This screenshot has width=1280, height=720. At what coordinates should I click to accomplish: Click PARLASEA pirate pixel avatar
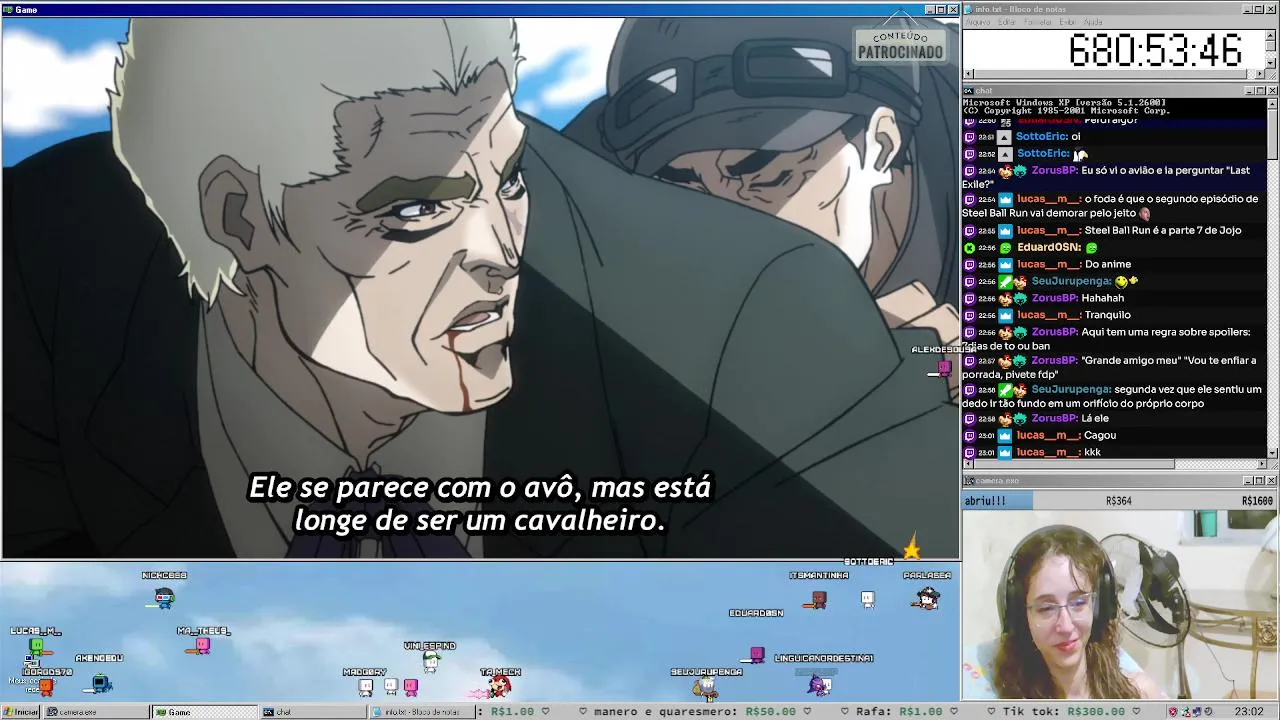[927, 598]
